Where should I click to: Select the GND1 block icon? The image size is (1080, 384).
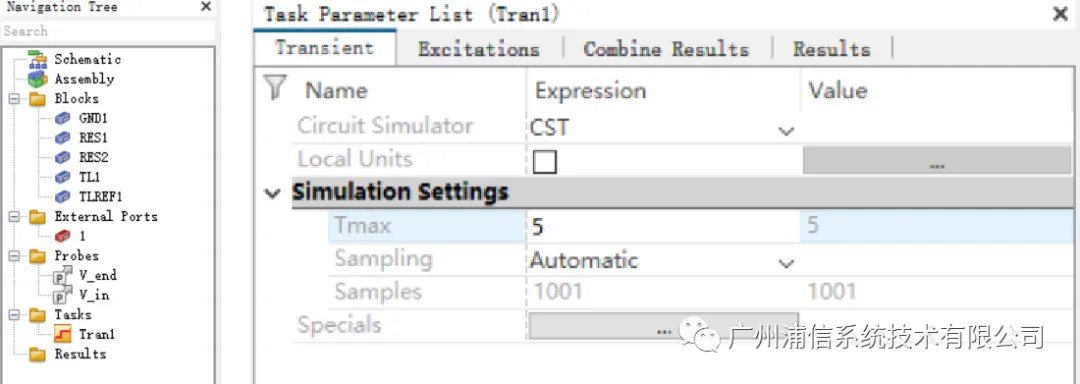63,118
